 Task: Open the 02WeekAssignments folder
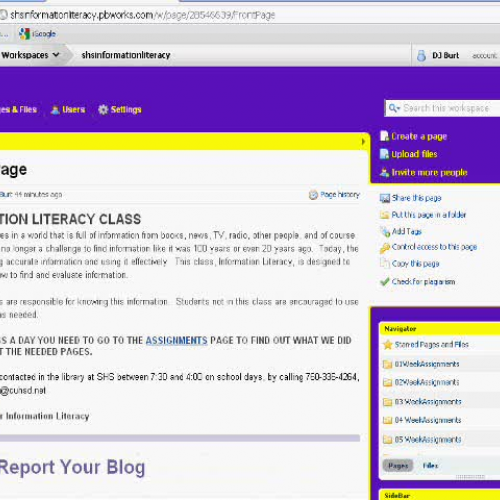pyautogui.click(x=427, y=382)
